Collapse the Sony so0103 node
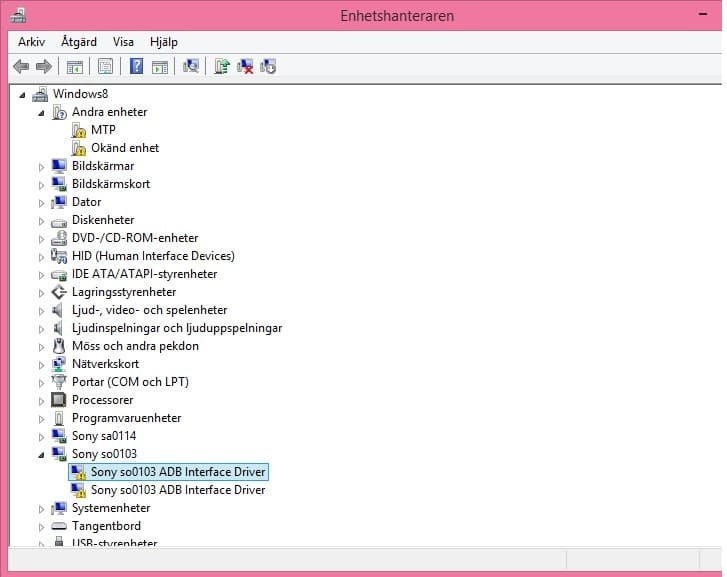 click(x=42, y=454)
